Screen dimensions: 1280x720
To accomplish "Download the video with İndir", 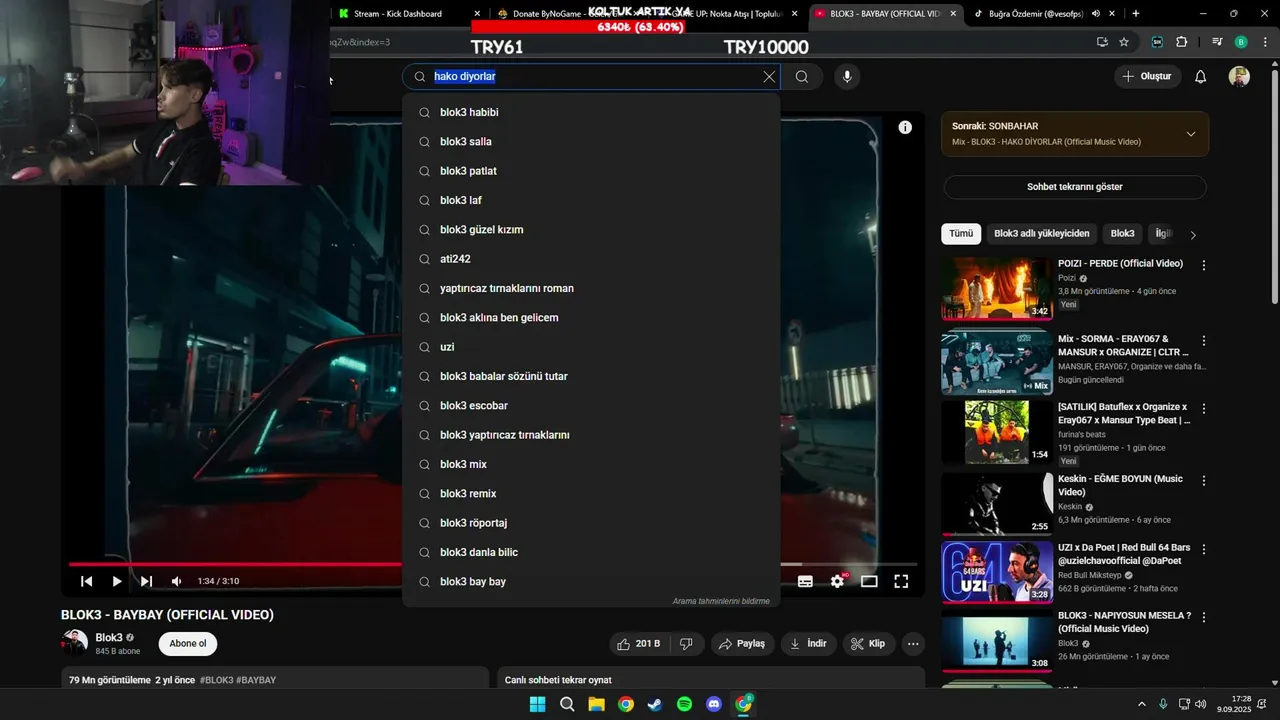I will click(x=809, y=644).
